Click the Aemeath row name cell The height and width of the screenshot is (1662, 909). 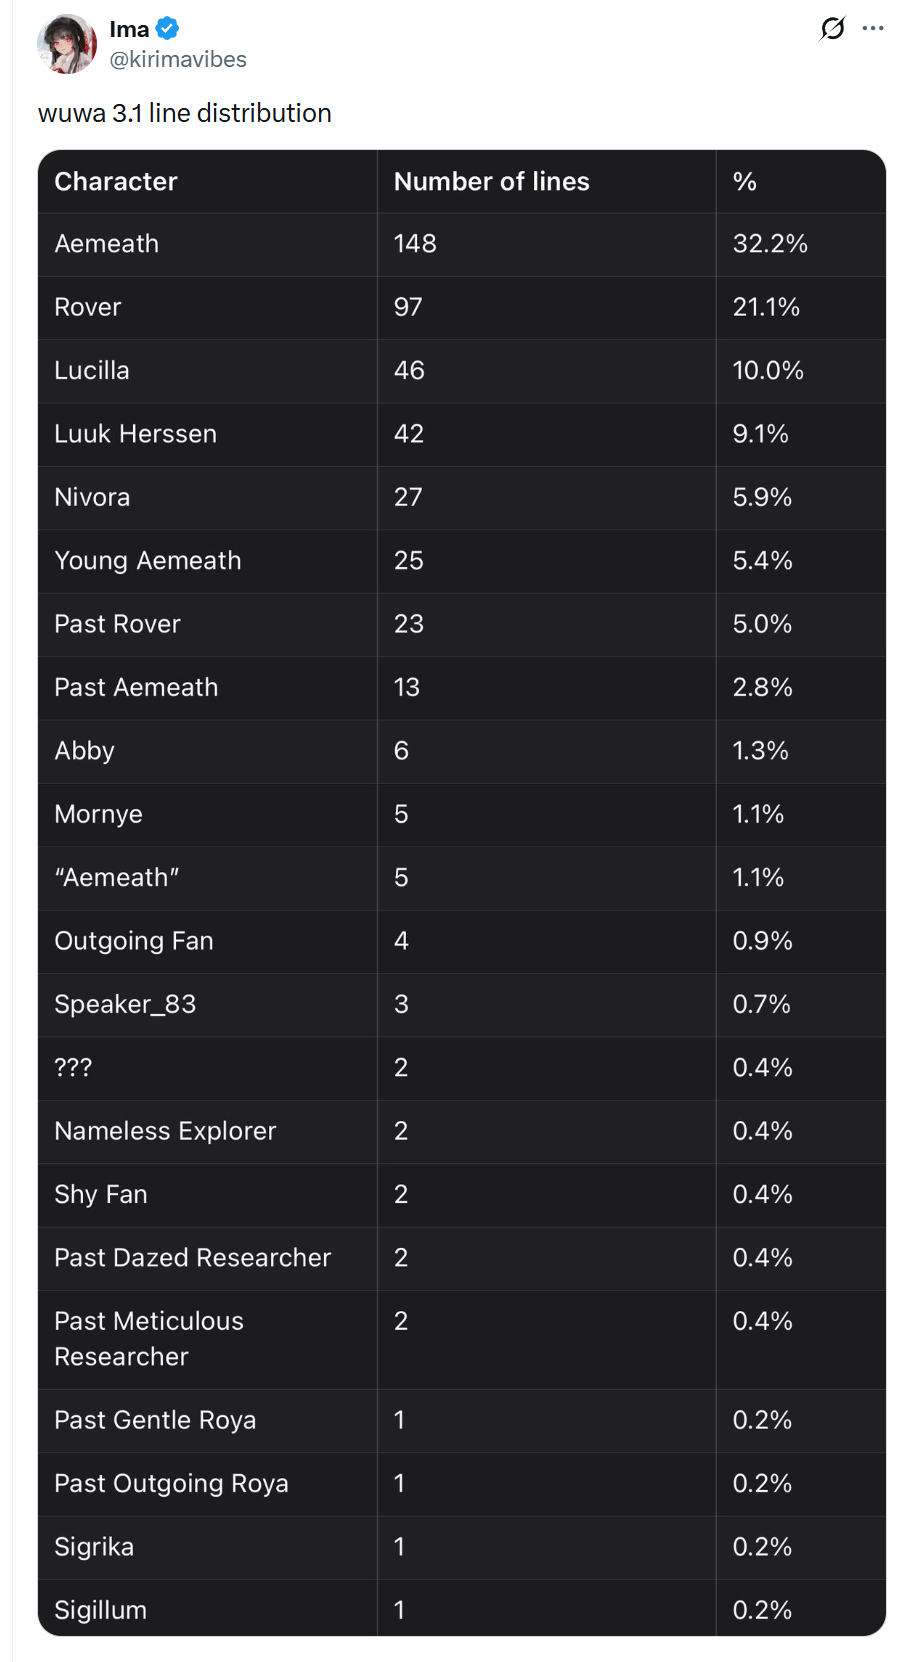tap(107, 244)
